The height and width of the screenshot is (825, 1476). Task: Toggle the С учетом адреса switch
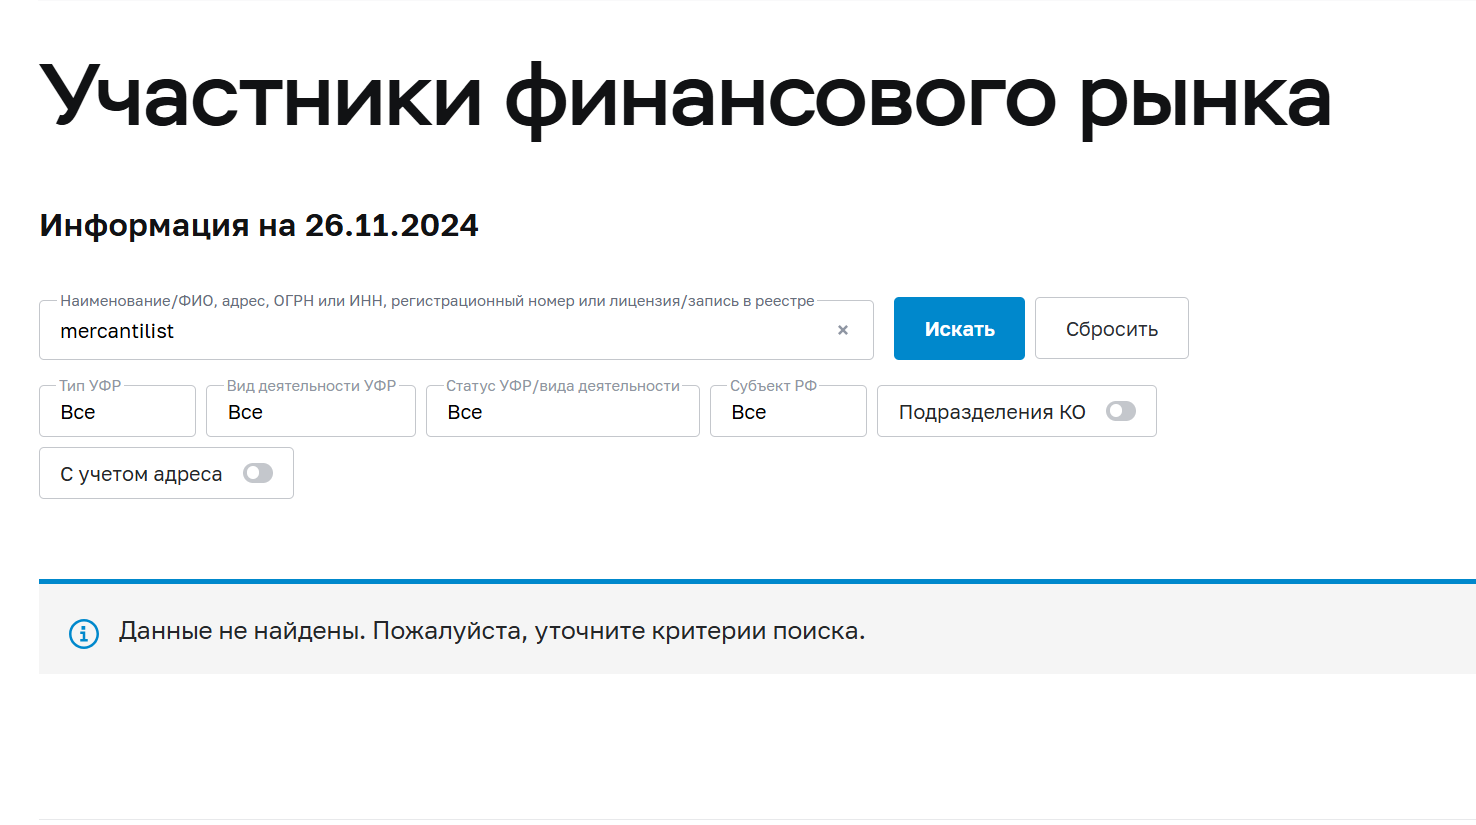pos(258,473)
